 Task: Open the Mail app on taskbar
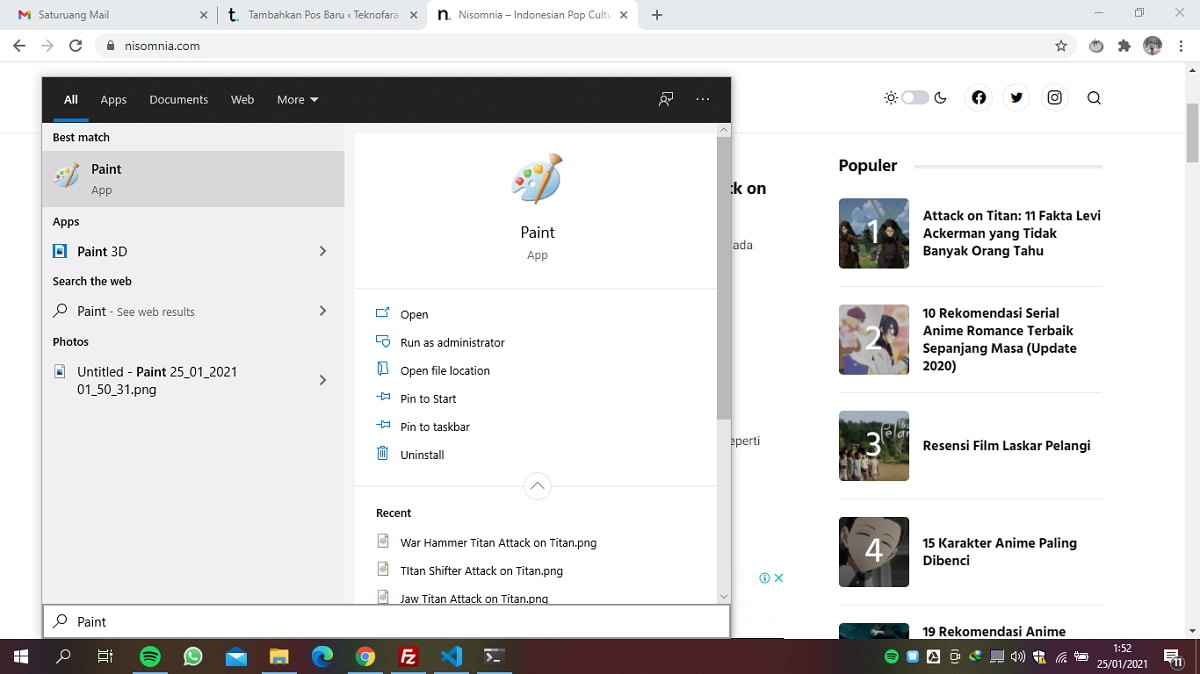[236, 657]
